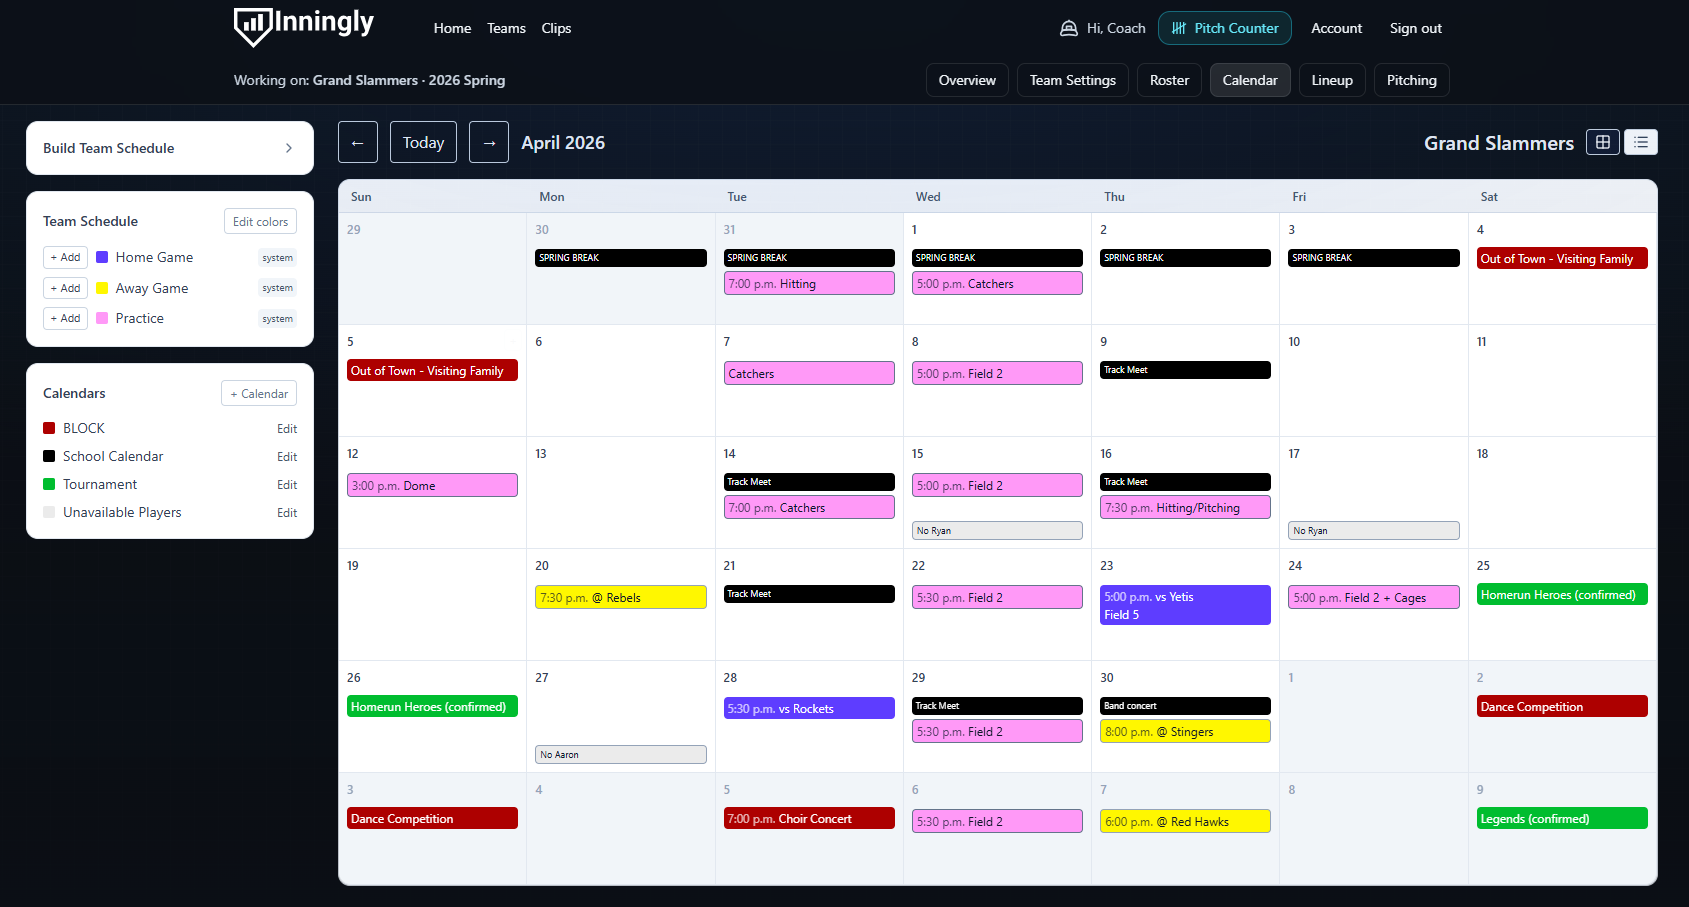Add a new Practice event
The width and height of the screenshot is (1689, 907).
pos(64,318)
